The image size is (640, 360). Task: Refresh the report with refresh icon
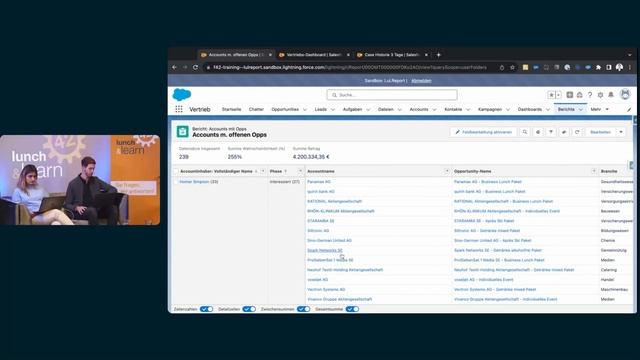pyautogui.click(x=577, y=132)
